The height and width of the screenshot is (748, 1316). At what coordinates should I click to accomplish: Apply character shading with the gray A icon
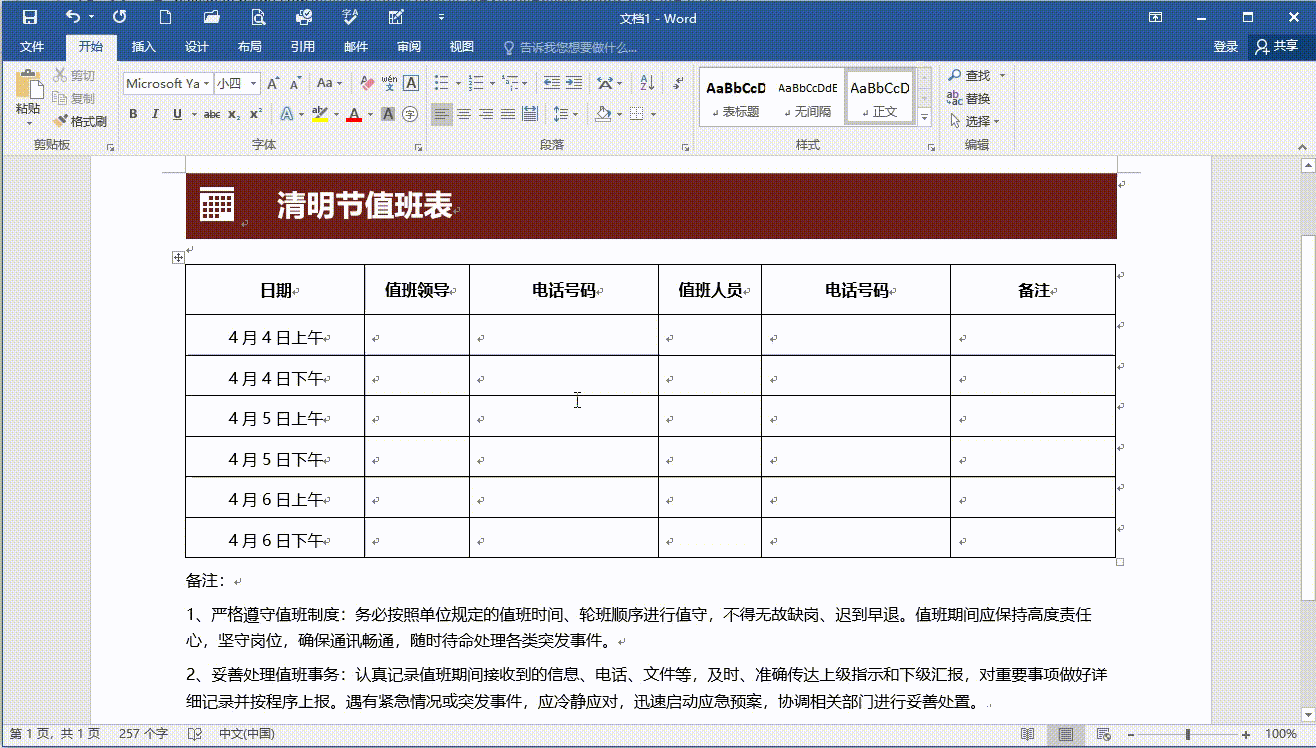coord(388,114)
